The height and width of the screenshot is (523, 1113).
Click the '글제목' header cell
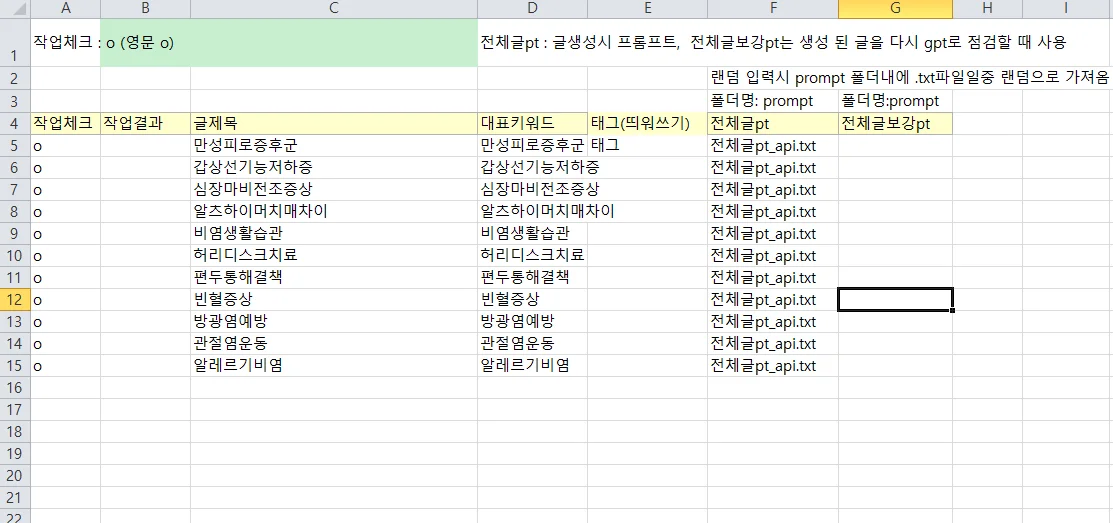pos(334,123)
